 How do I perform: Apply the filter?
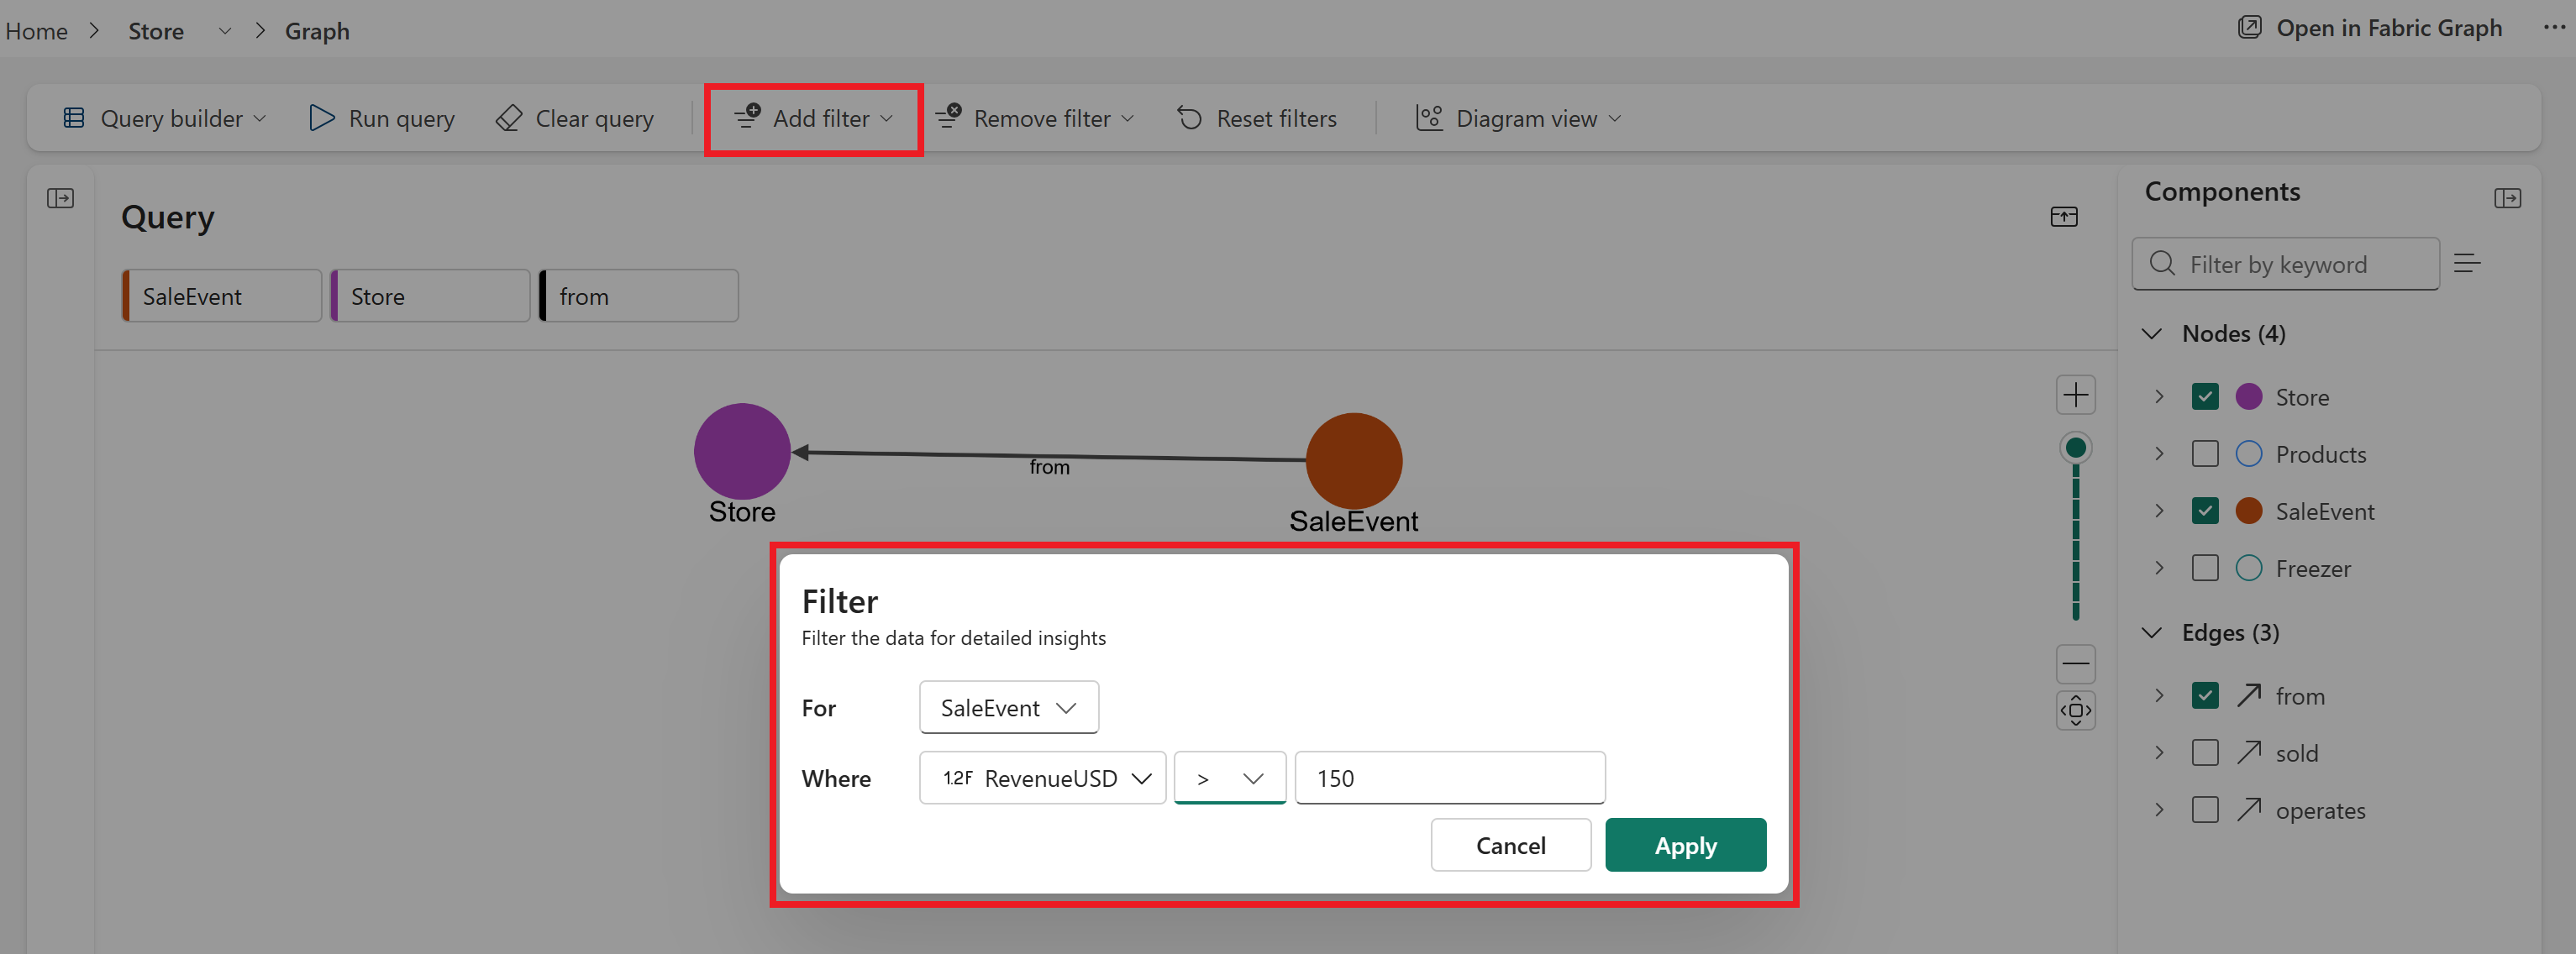(x=1685, y=845)
